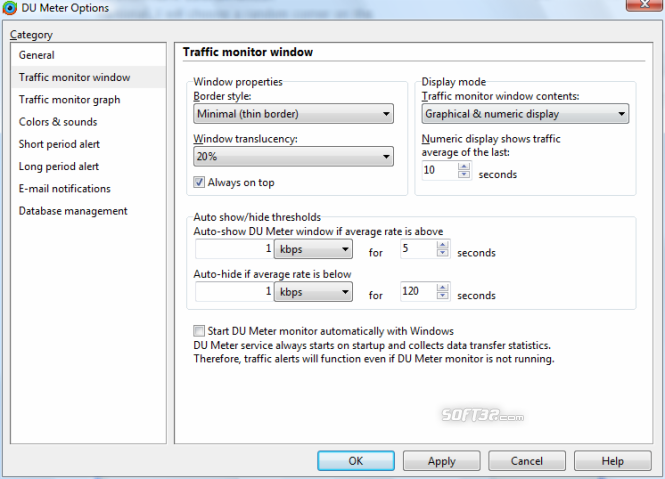The height and width of the screenshot is (479, 665).
Task: Open Colors & sounds category
Action: tap(89, 122)
